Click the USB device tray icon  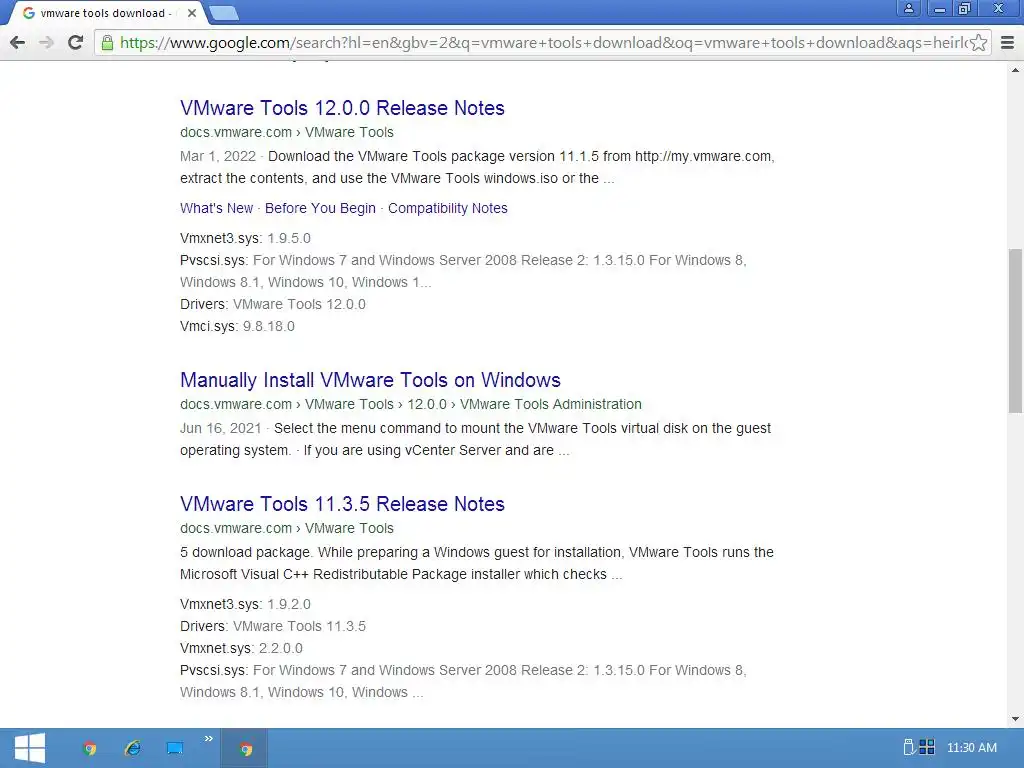[908, 747]
